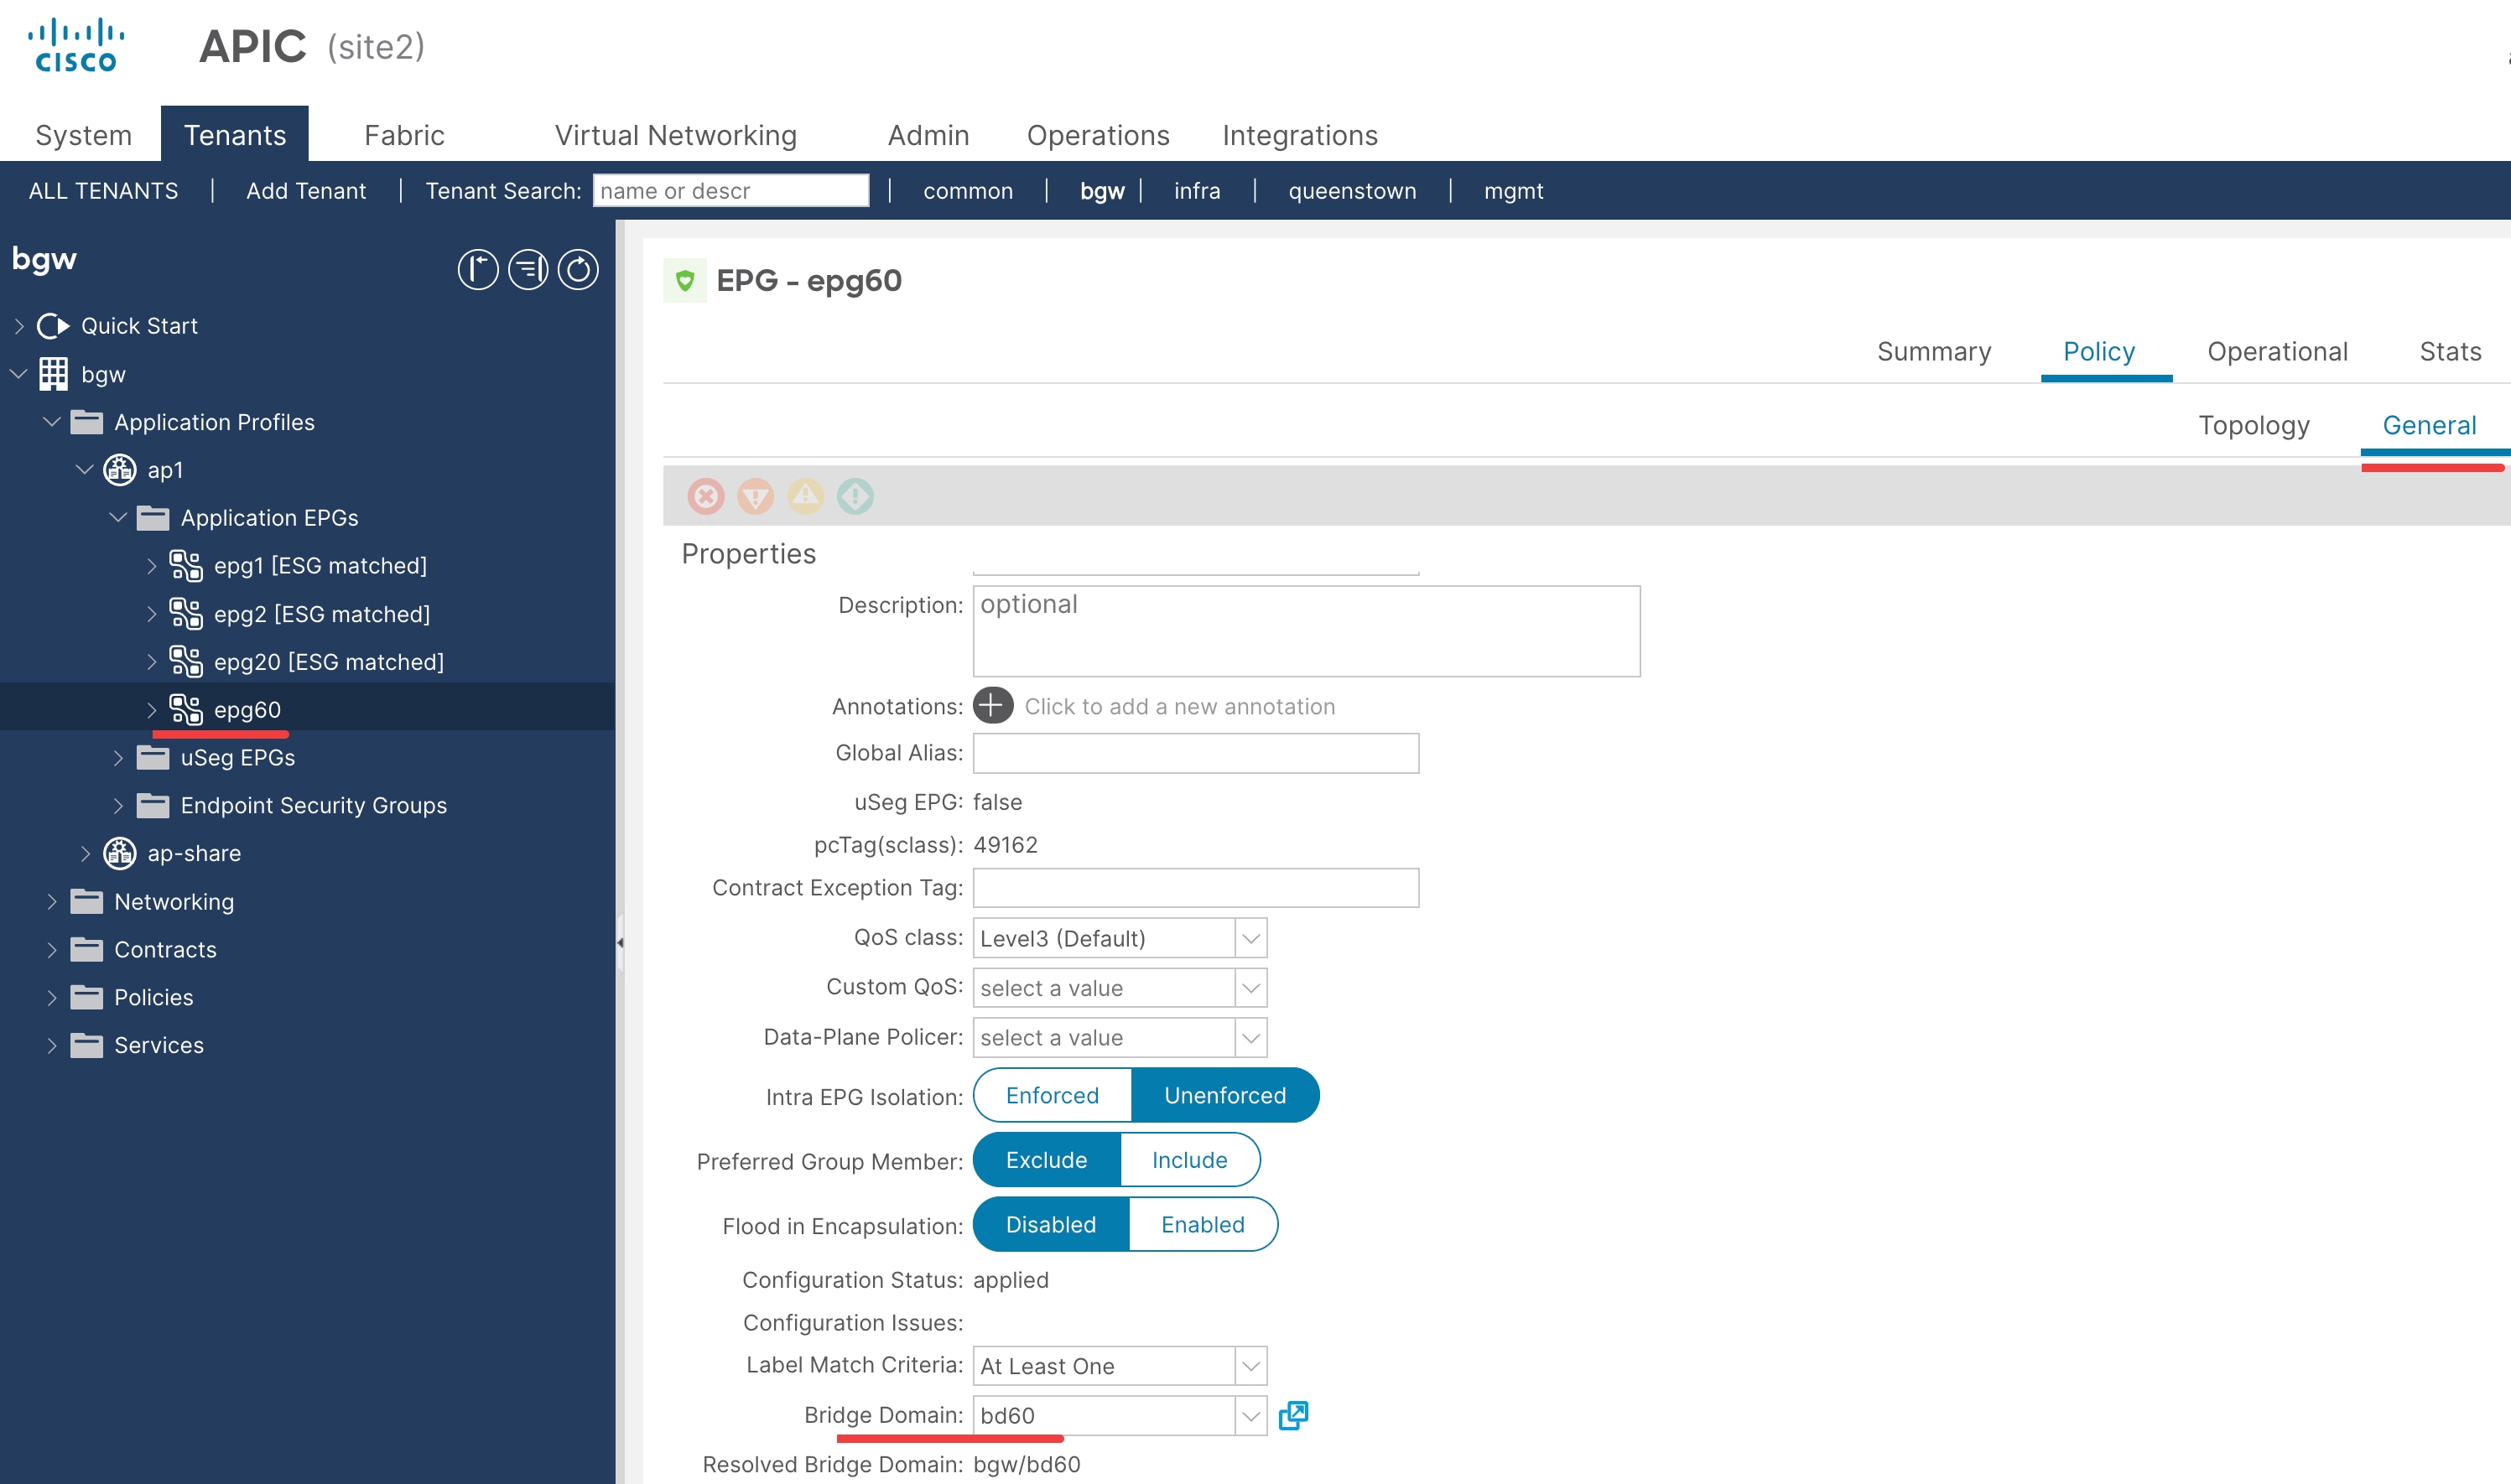The width and height of the screenshot is (2511, 1484).
Task: Click the Endpoint Security Groups folder icon
Action: coord(153,806)
